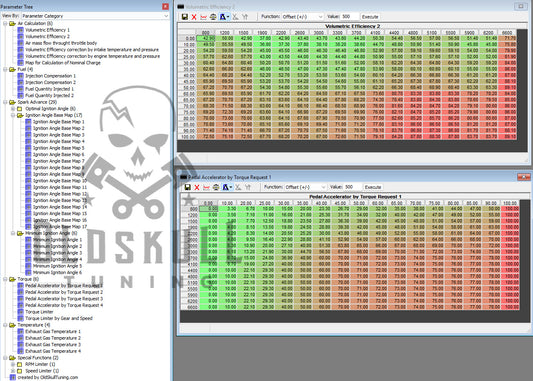Screen dimensions: 533x381
Task: Select Map for Calculation of Nominal Charge
Action: point(63,63)
